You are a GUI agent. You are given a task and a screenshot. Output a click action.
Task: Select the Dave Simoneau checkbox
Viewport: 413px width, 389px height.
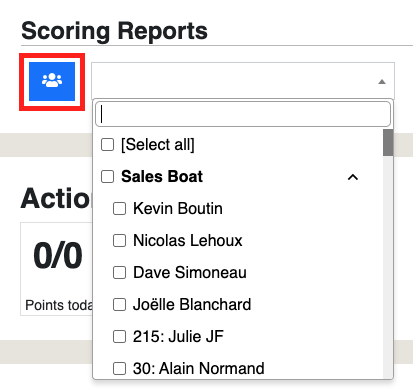(119, 273)
